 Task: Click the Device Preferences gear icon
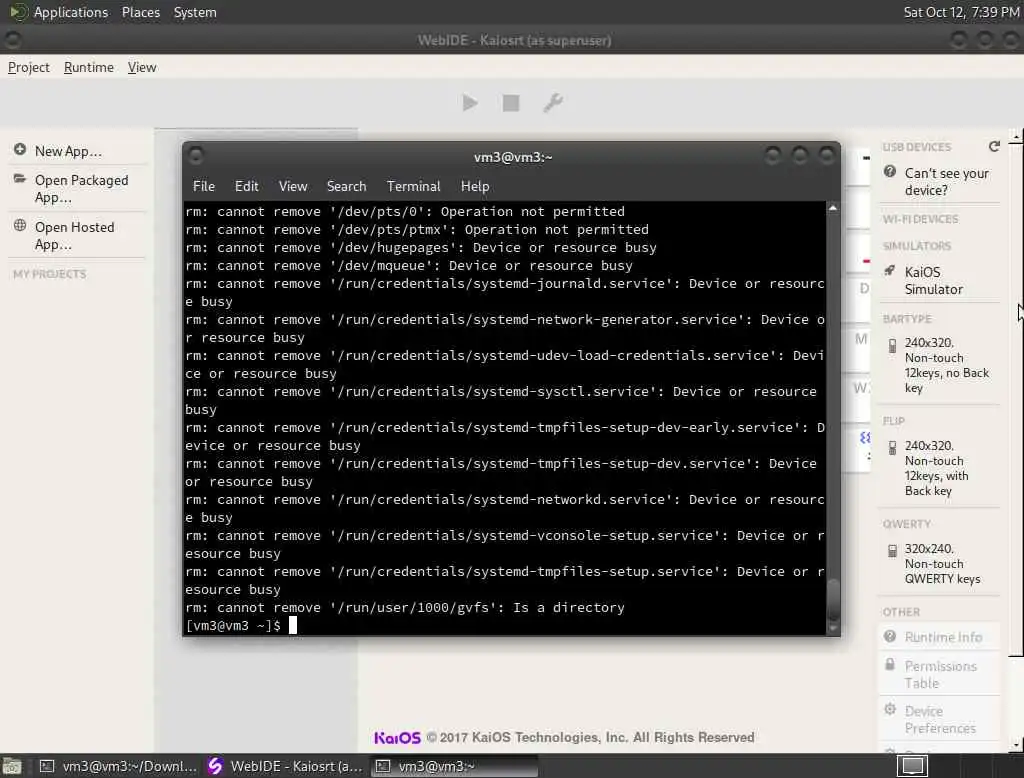click(889, 709)
